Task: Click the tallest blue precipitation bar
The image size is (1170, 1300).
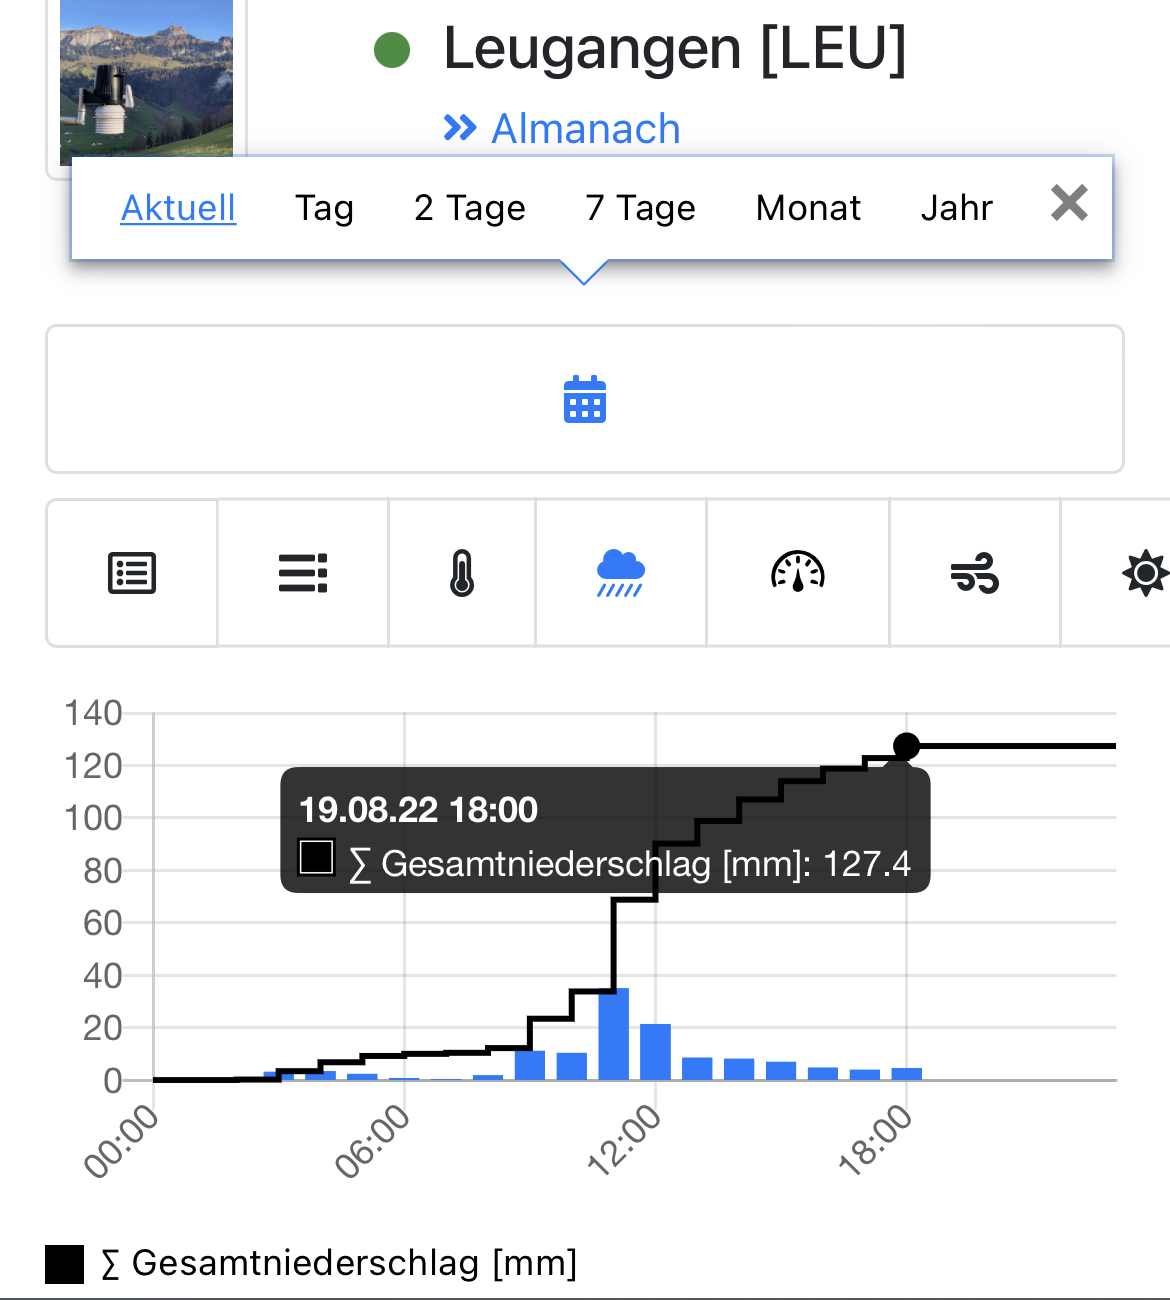Action: point(614,1034)
